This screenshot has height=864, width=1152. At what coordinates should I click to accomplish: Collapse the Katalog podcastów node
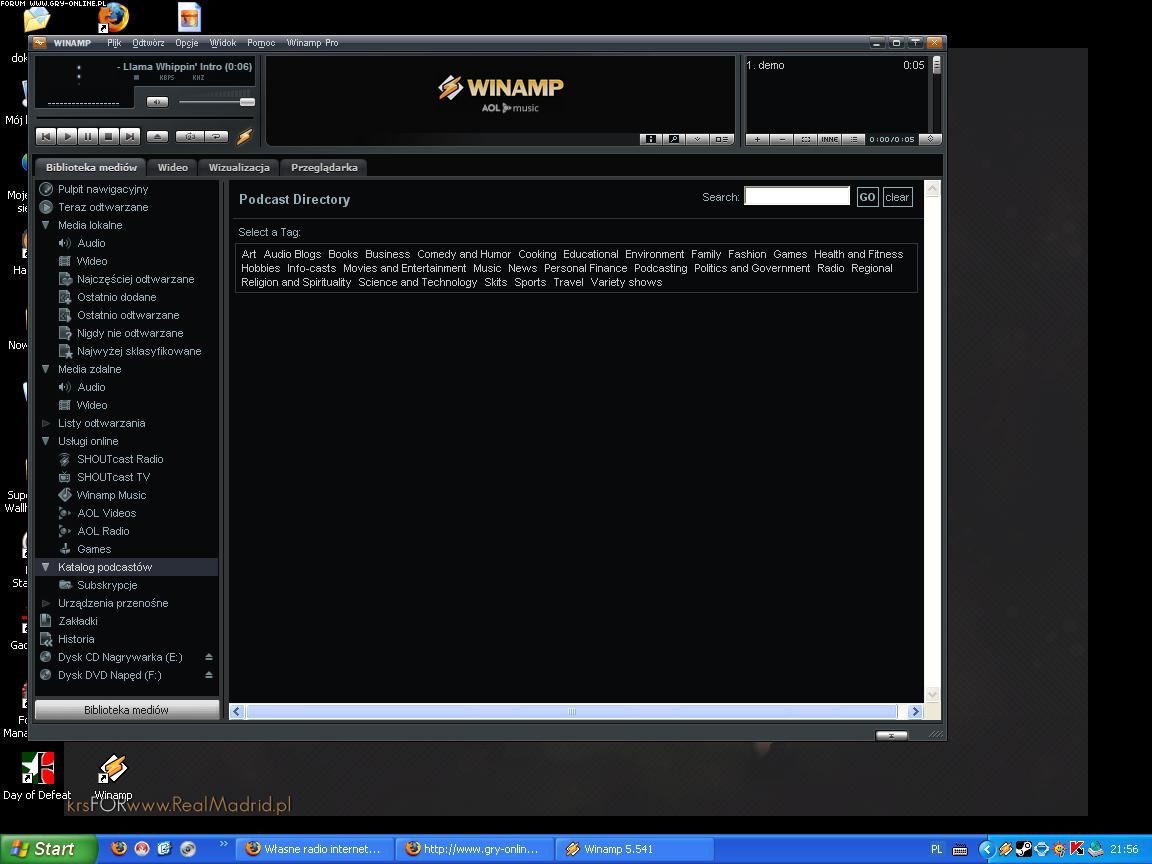point(46,567)
